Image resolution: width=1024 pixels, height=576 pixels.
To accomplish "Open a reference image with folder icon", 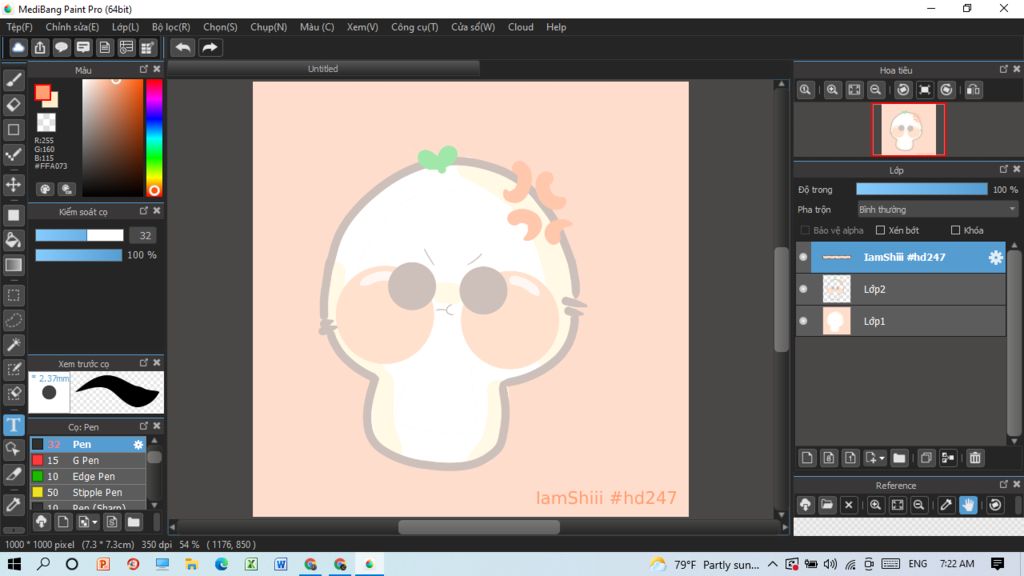I will (x=827, y=505).
